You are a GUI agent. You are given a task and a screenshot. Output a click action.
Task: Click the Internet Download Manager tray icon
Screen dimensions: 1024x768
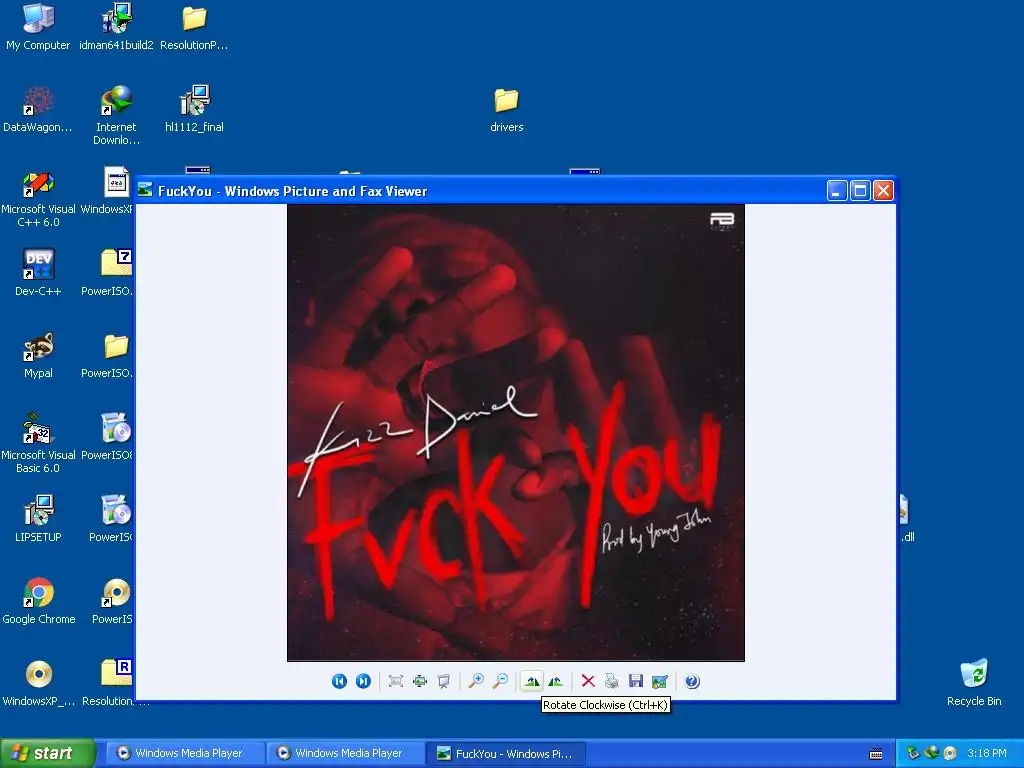click(x=931, y=753)
